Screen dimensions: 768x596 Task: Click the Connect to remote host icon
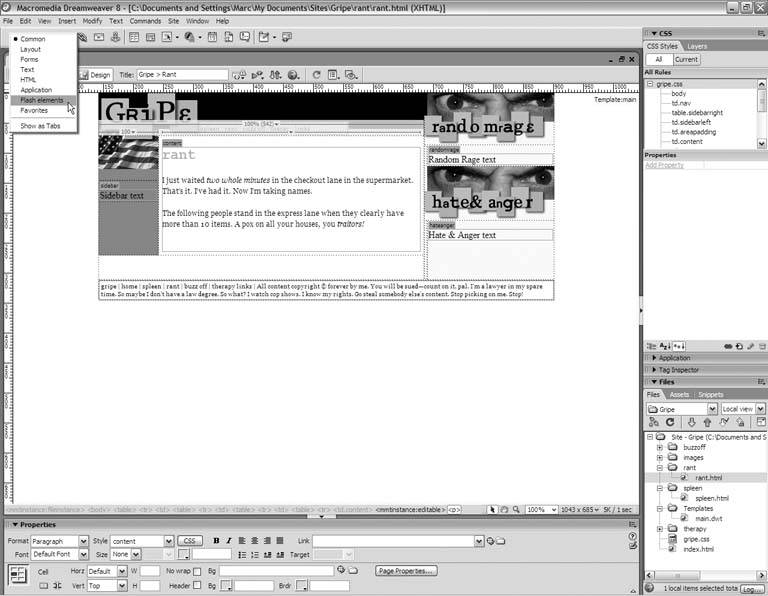tap(654, 423)
